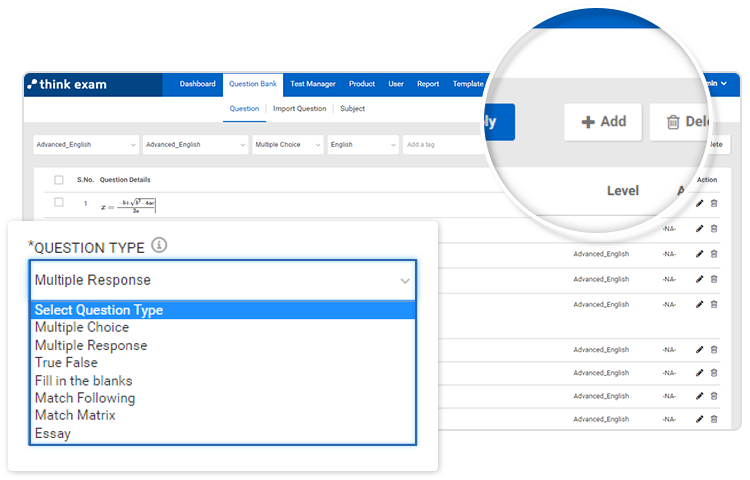
Task: Open the Dashboard menu item
Action: 198,84
